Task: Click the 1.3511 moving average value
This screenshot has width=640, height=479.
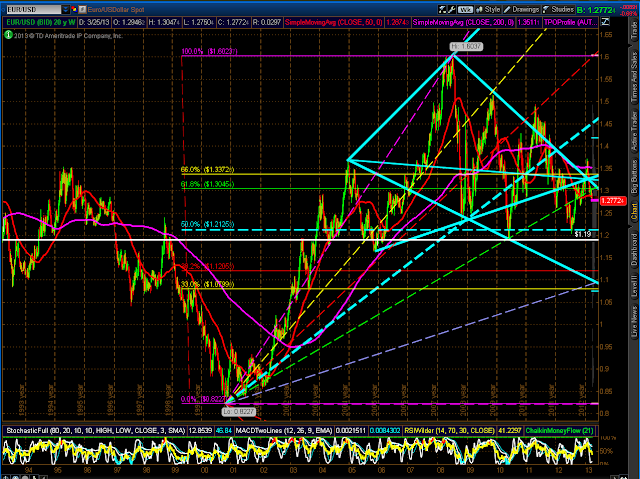Action: pyautogui.click(x=529, y=22)
